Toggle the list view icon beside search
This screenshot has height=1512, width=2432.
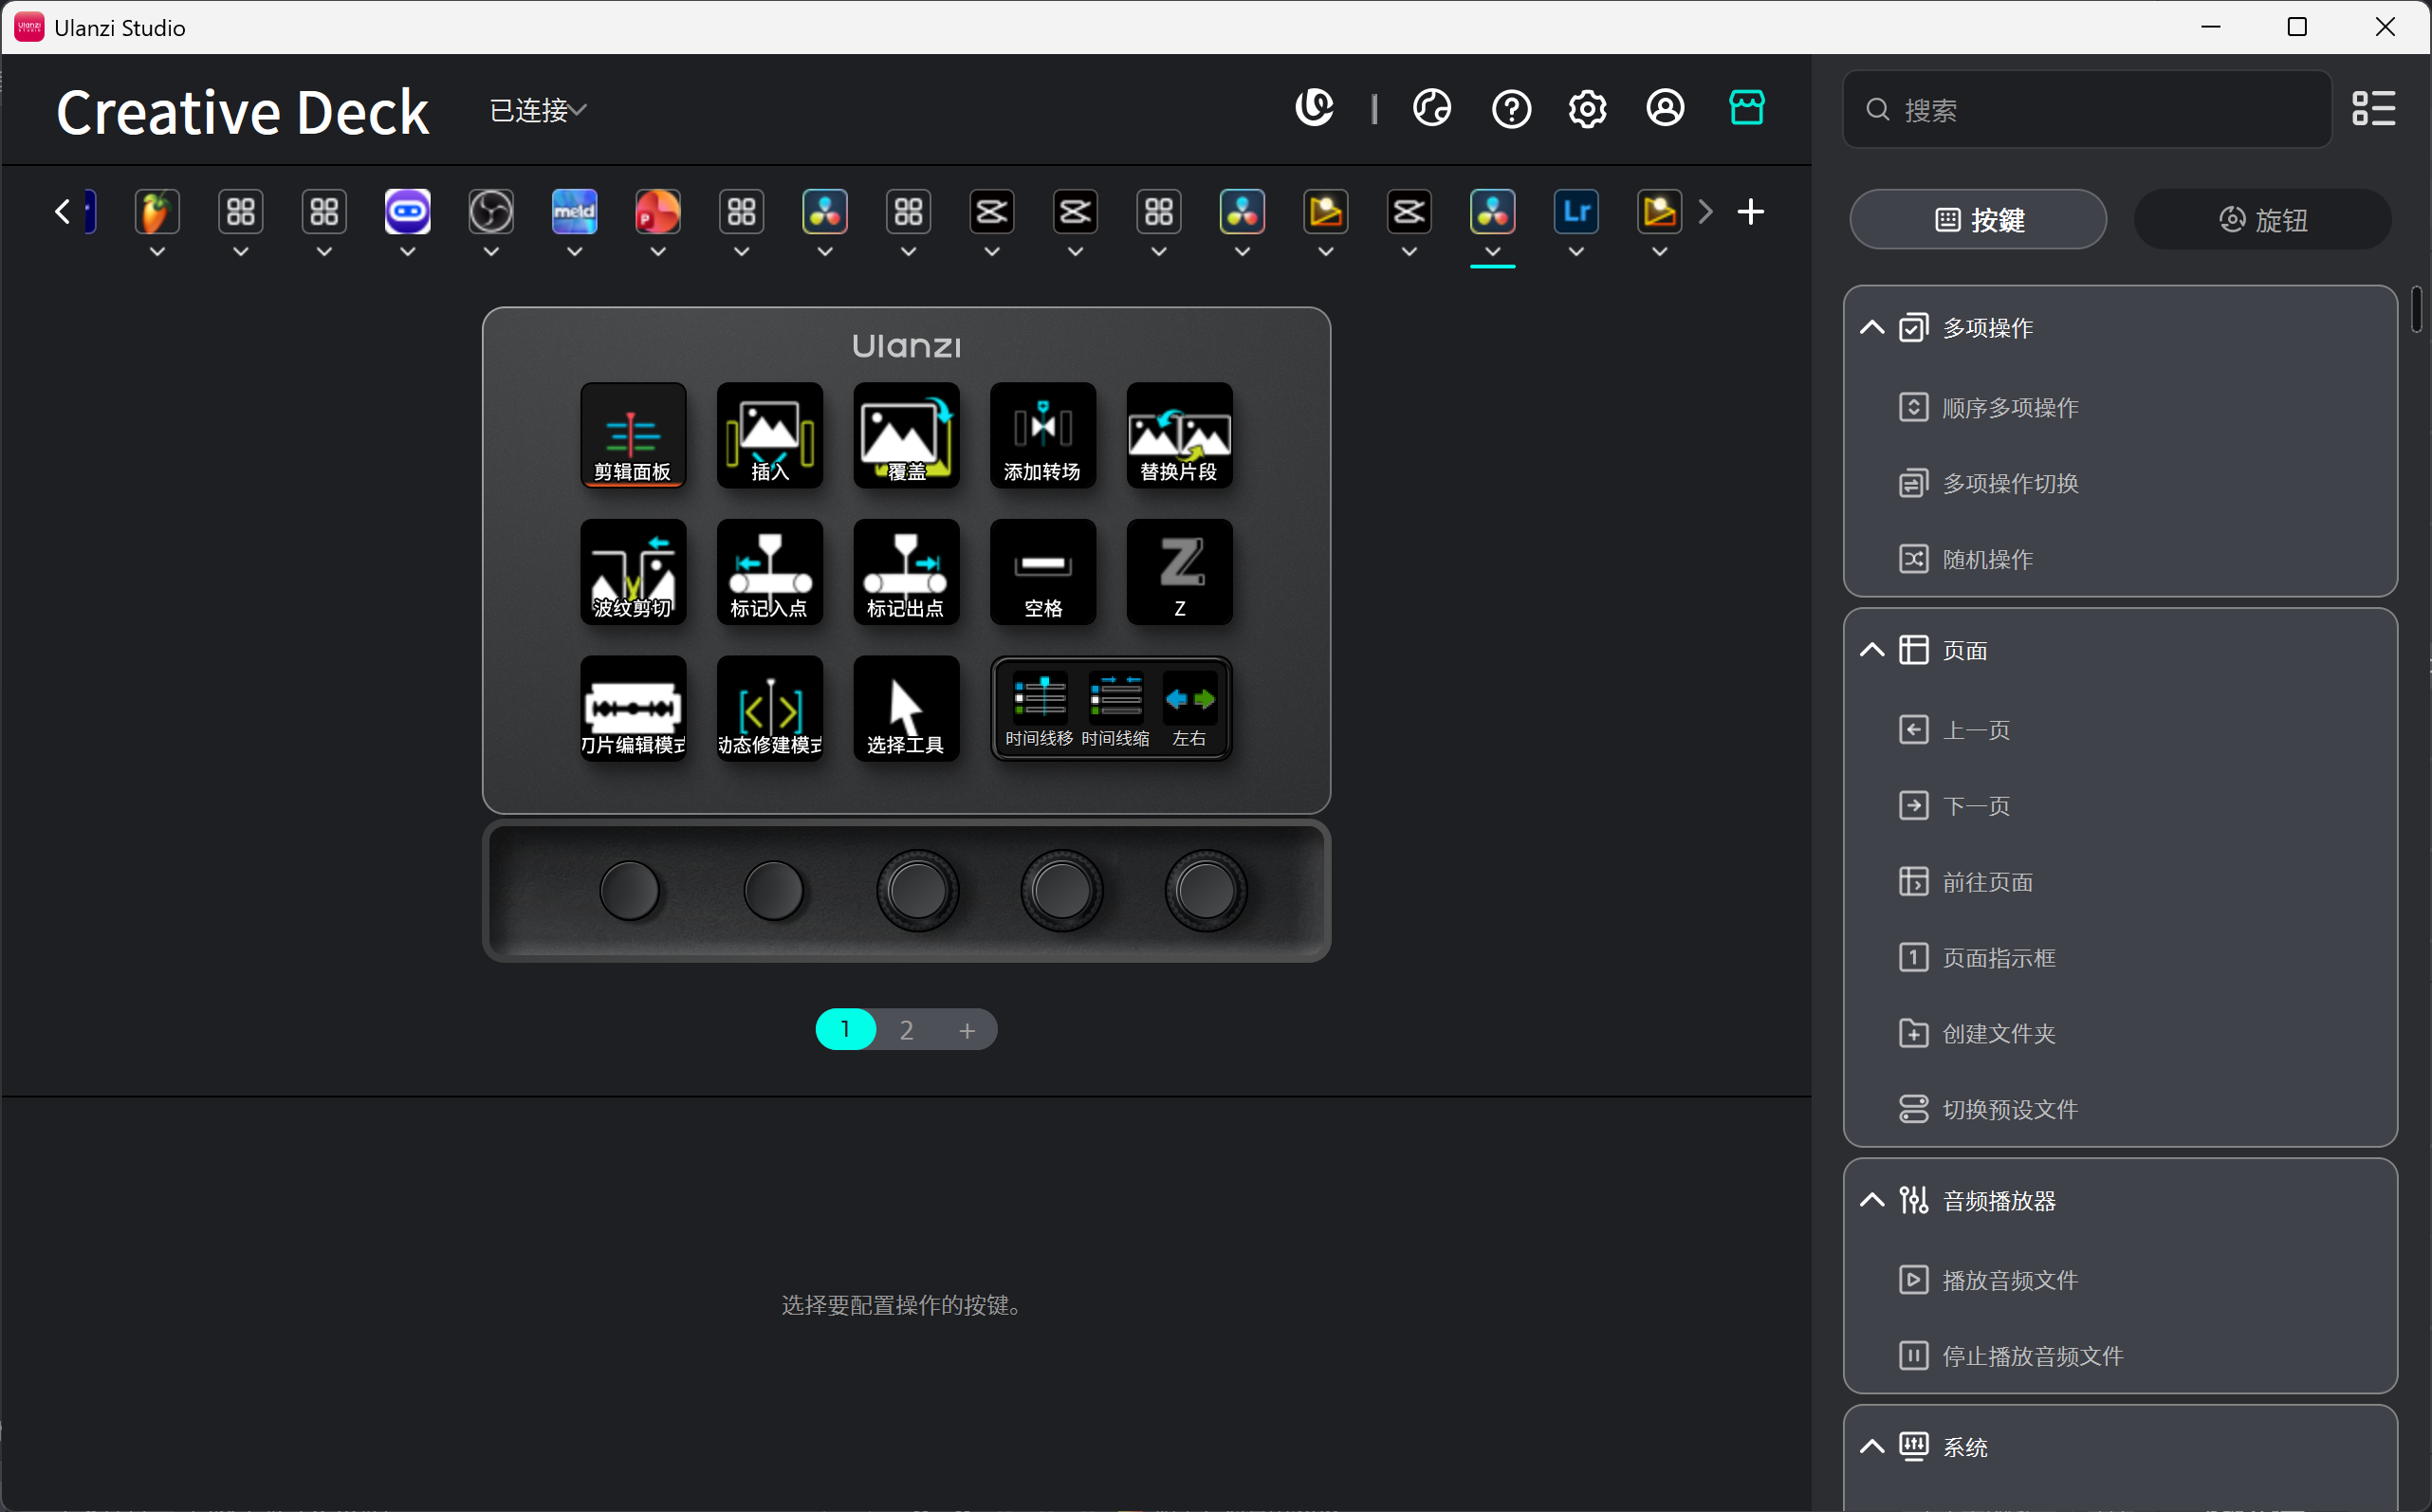pyautogui.click(x=2373, y=108)
